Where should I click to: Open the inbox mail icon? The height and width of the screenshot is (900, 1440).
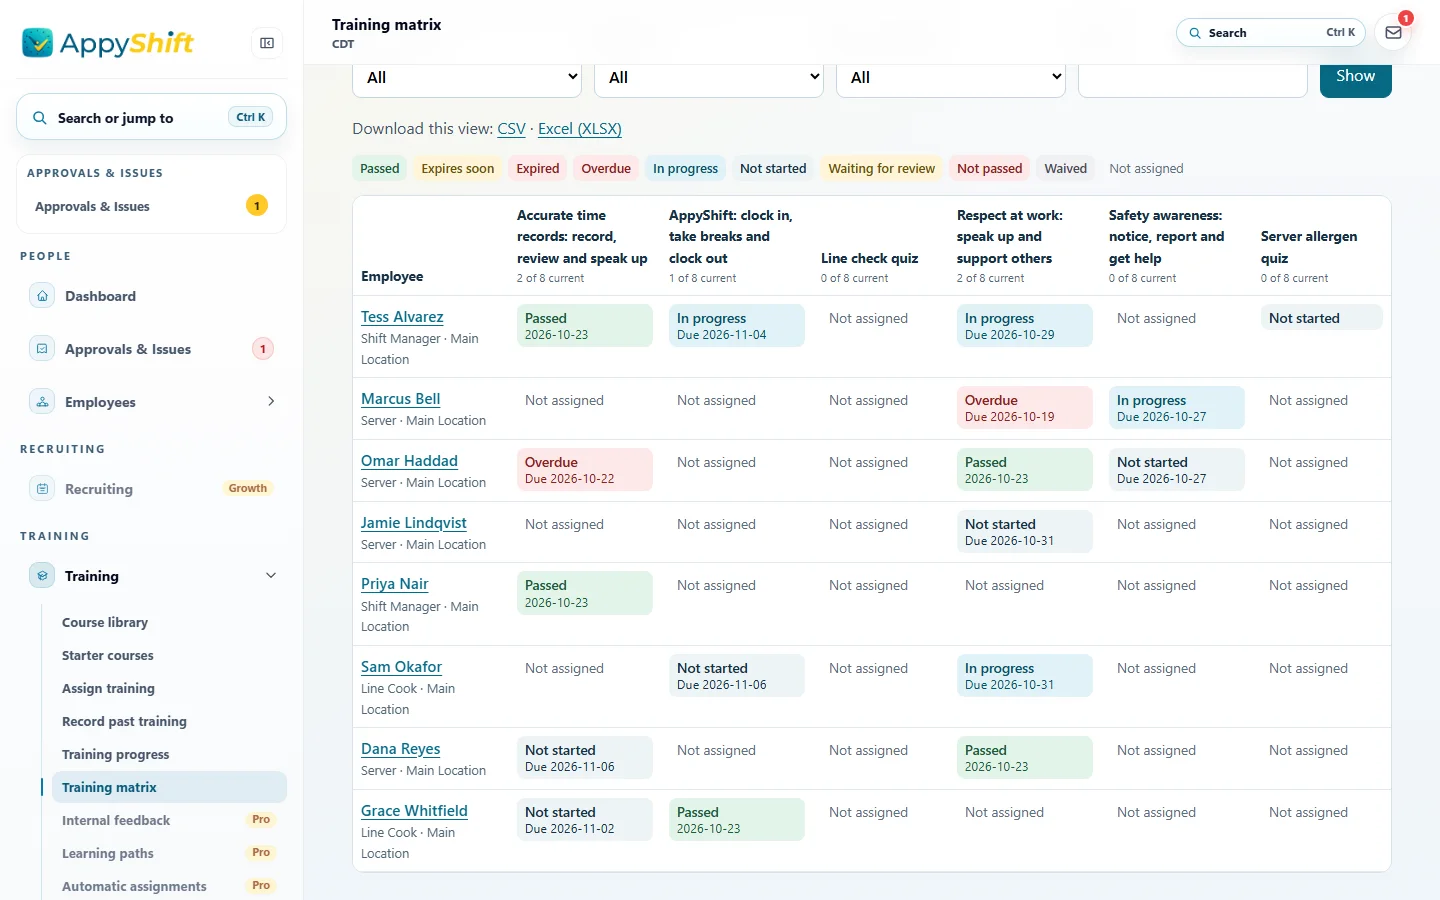(x=1393, y=33)
